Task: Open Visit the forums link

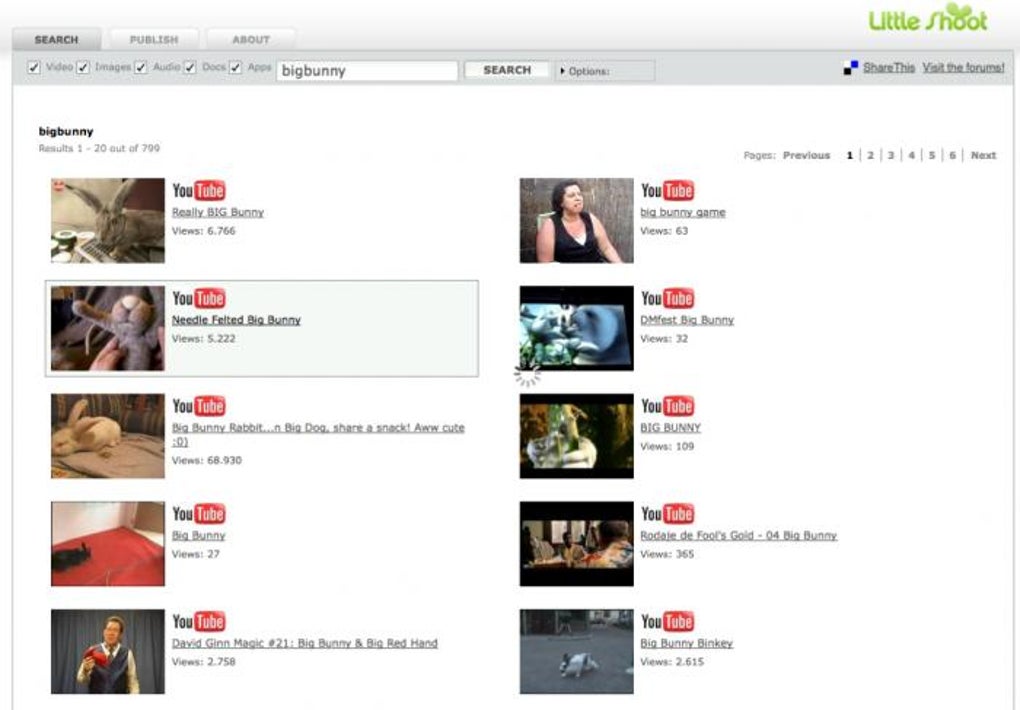Action: tap(963, 67)
